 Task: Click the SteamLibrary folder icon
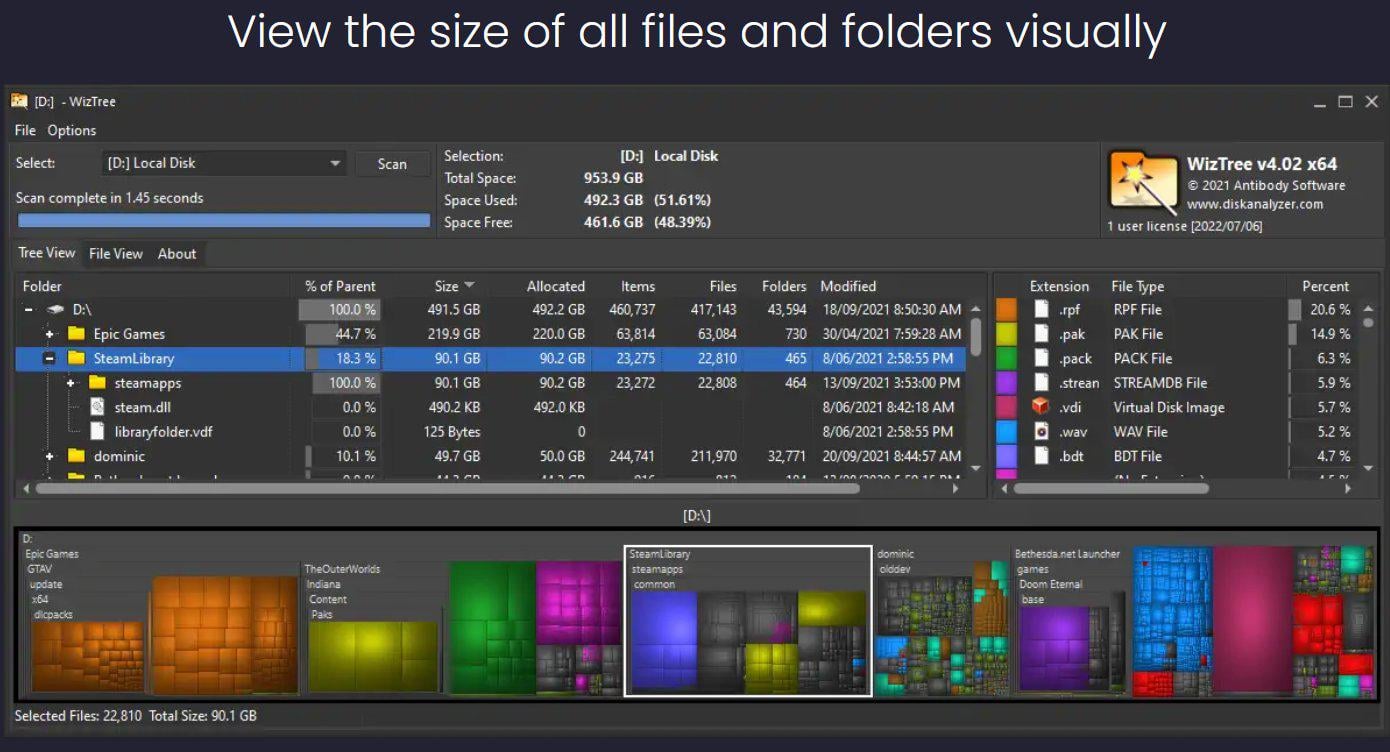[x=76, y=358]
